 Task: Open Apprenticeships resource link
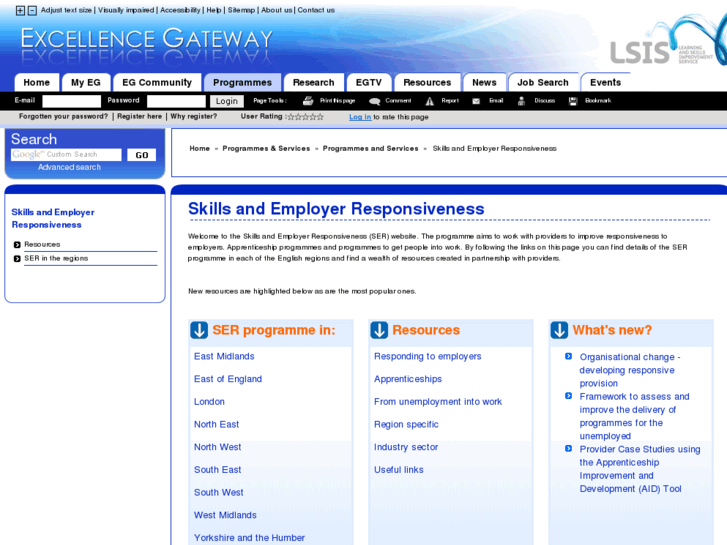click(x=408, y=379)
